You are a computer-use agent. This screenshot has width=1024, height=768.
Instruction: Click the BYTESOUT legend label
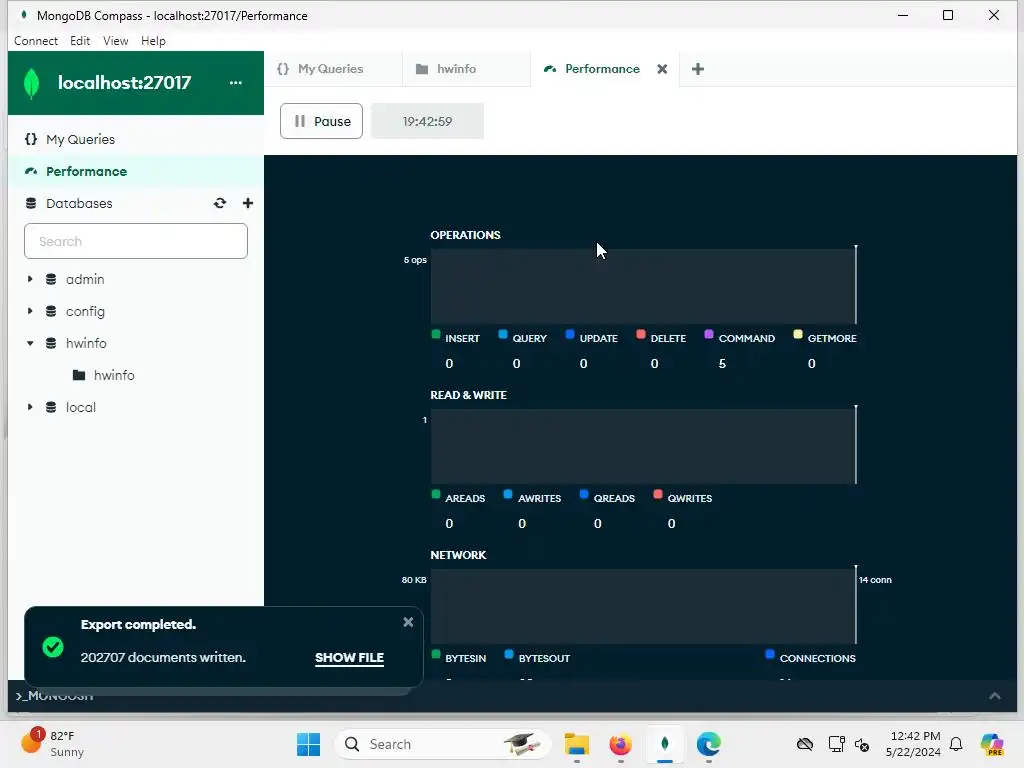pyautogui.click(x=544, y=658)
